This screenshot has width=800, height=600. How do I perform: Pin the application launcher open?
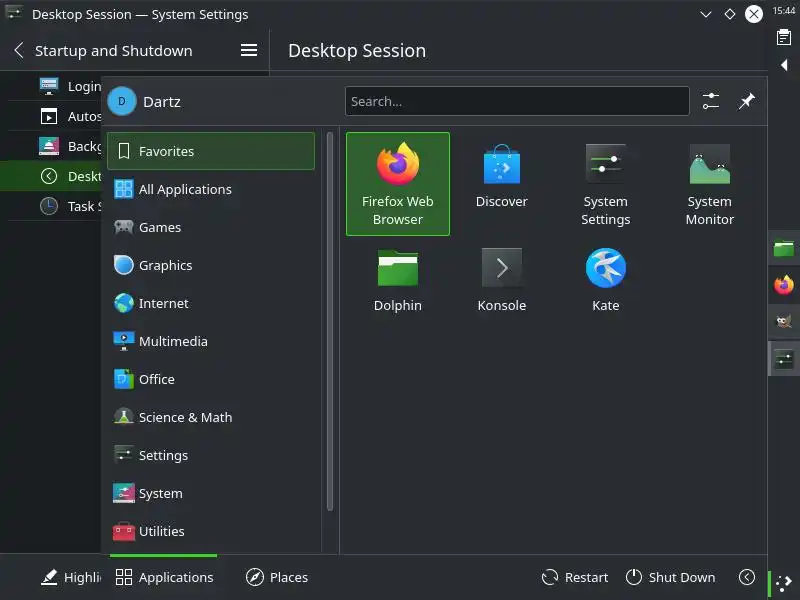click(x=746, y=101)
